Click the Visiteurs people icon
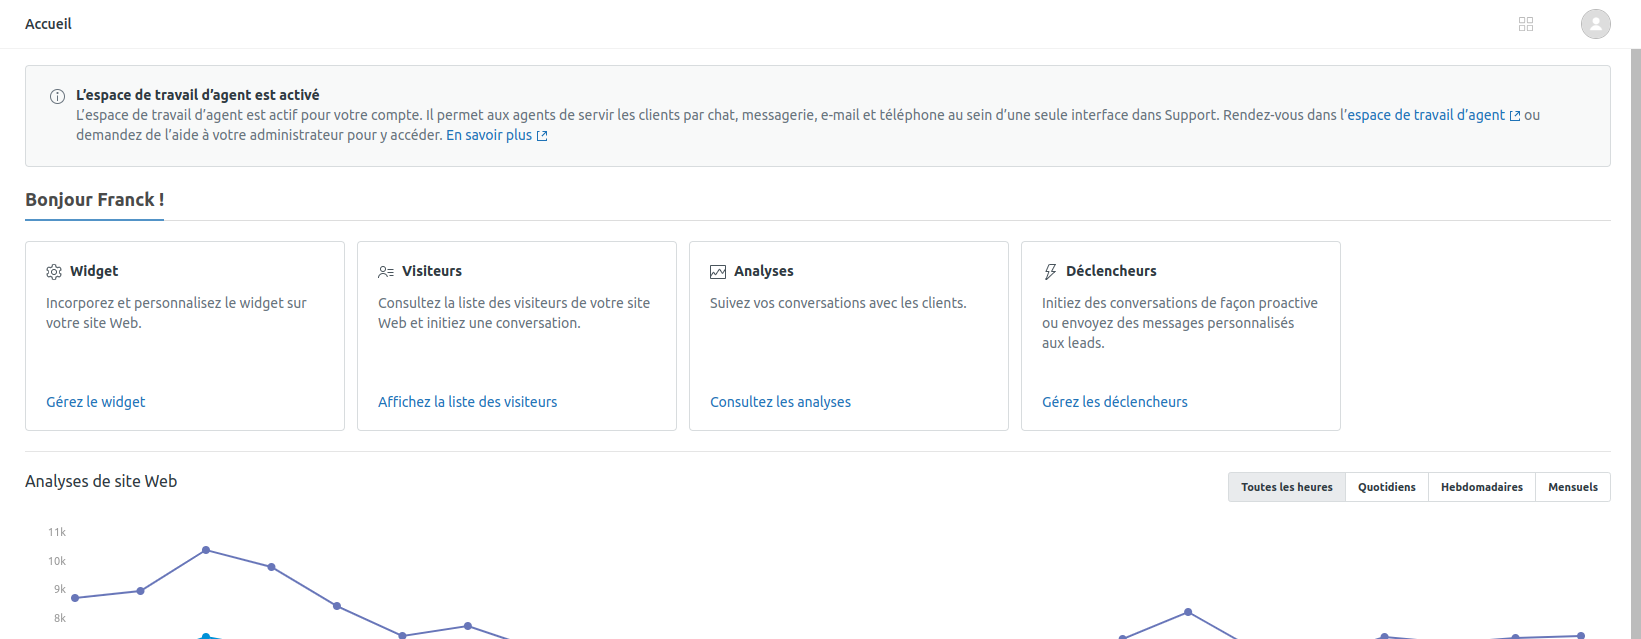Screen dimensions: 1641x639 tap(386, 272)
